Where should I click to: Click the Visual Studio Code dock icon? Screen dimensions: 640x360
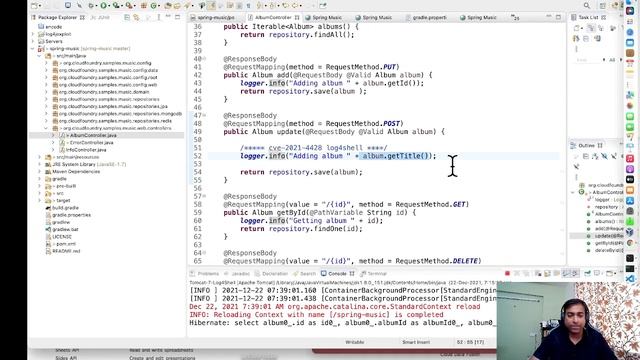(630, 279)
